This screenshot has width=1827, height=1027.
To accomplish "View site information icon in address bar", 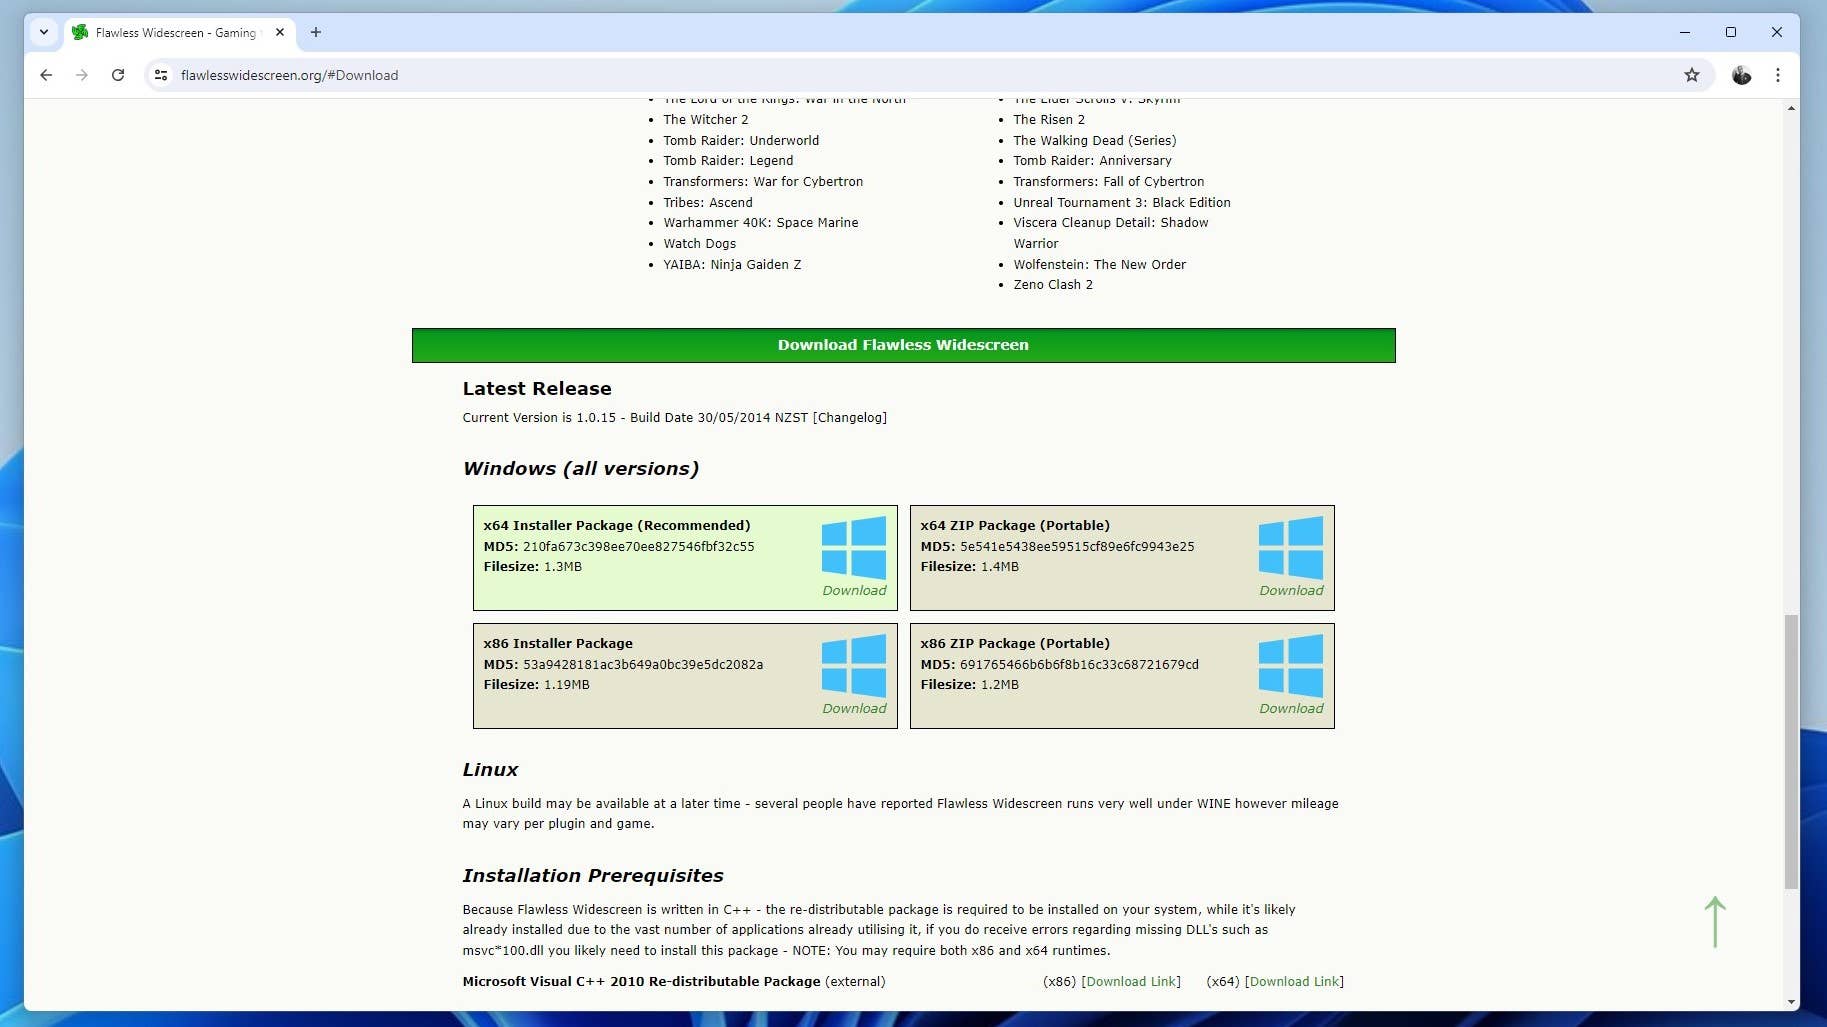I will pos(161,75).
